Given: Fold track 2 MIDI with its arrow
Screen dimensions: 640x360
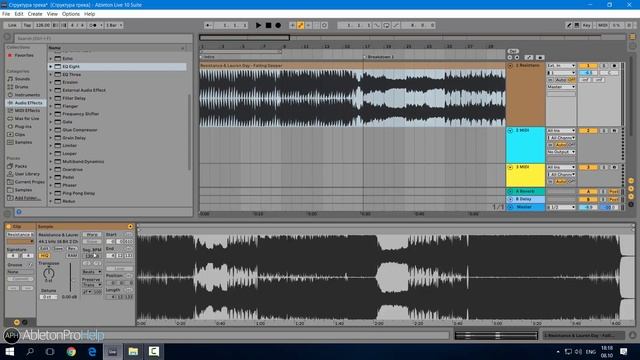Looking at the screenshot, I should (x=510, y=131).
